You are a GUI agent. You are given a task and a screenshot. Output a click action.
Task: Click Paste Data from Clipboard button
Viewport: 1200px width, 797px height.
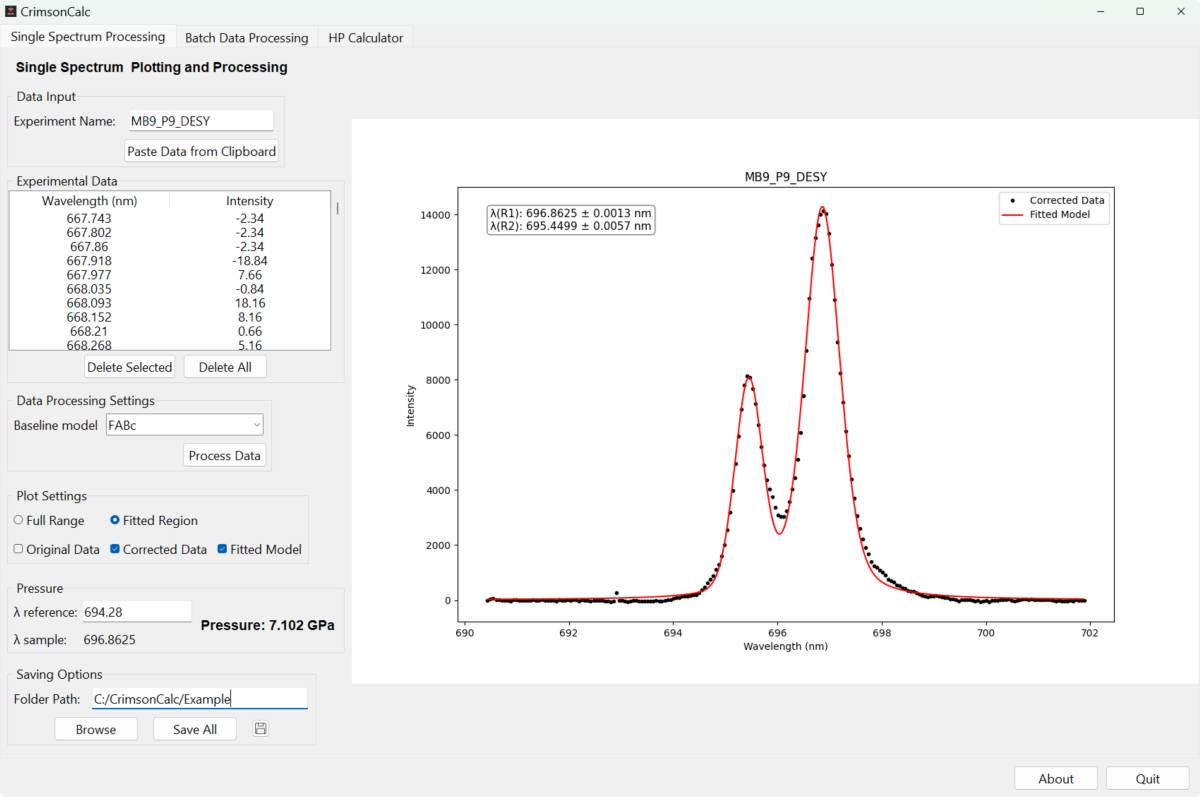pos(201,152)
